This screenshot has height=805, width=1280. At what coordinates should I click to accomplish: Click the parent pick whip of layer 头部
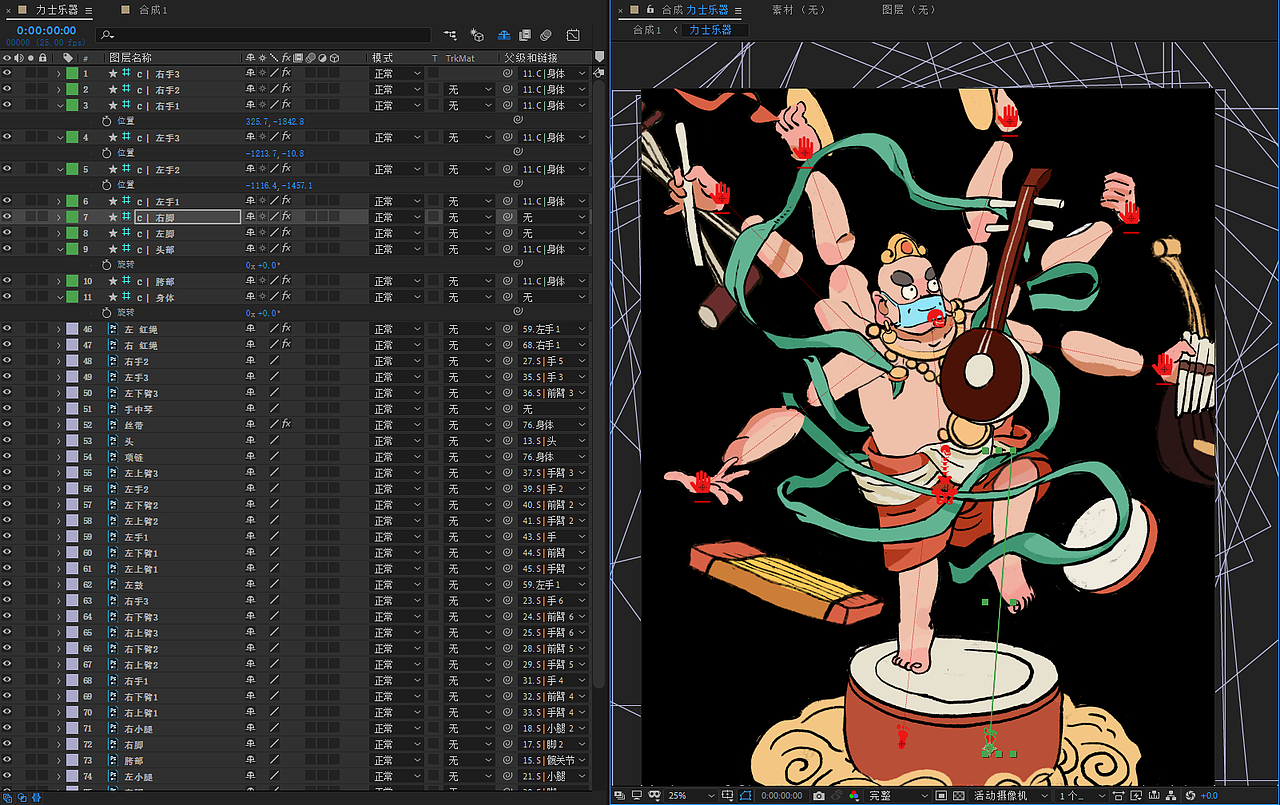pos(507,249)
